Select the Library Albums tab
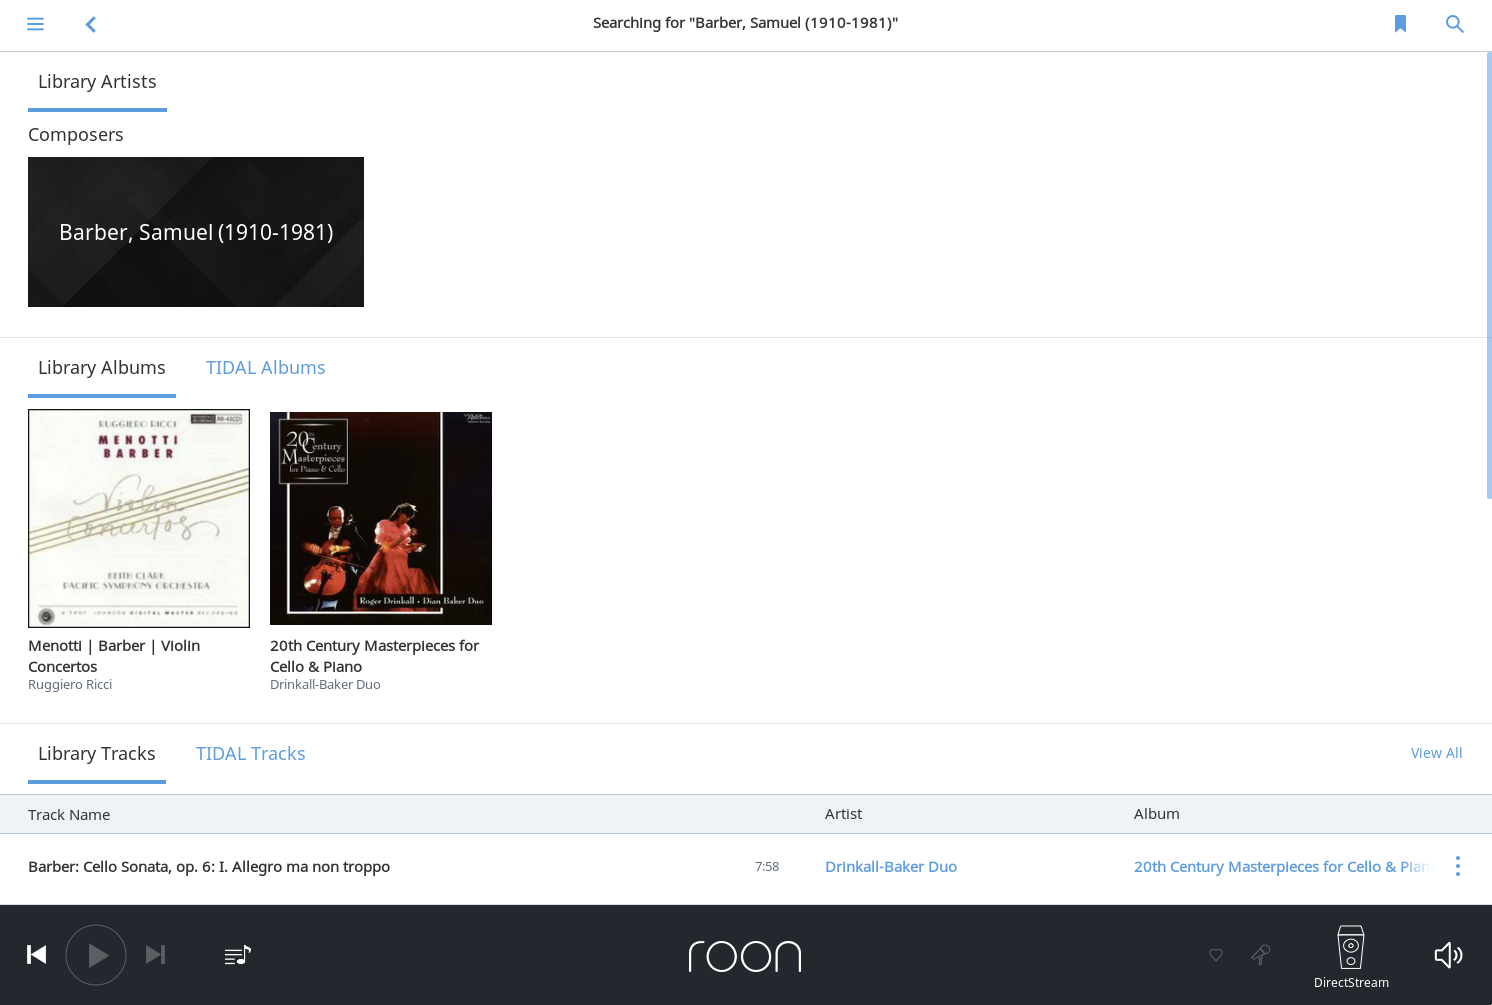This screenshot has height=1005, width=1492. point(101,367)
